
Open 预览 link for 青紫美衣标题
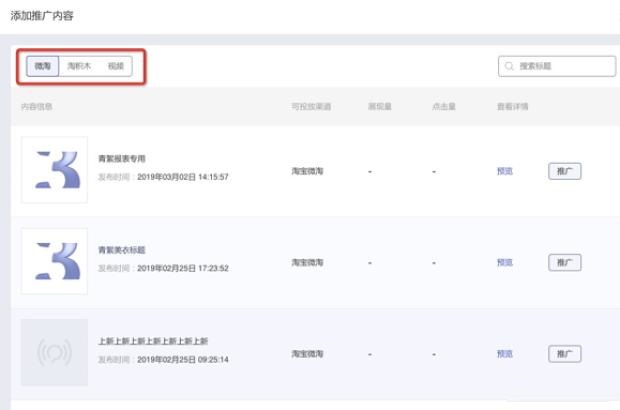click(504, 262)
